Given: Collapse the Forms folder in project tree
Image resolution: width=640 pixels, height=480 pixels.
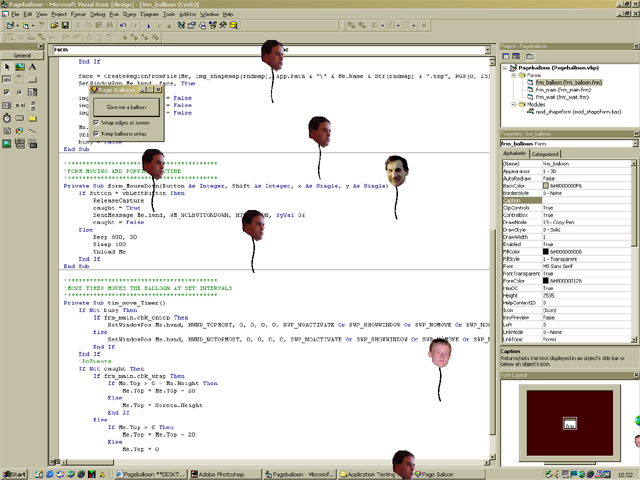Looking at the screenshot, I should pyautogui.click(x=513, y=74).
